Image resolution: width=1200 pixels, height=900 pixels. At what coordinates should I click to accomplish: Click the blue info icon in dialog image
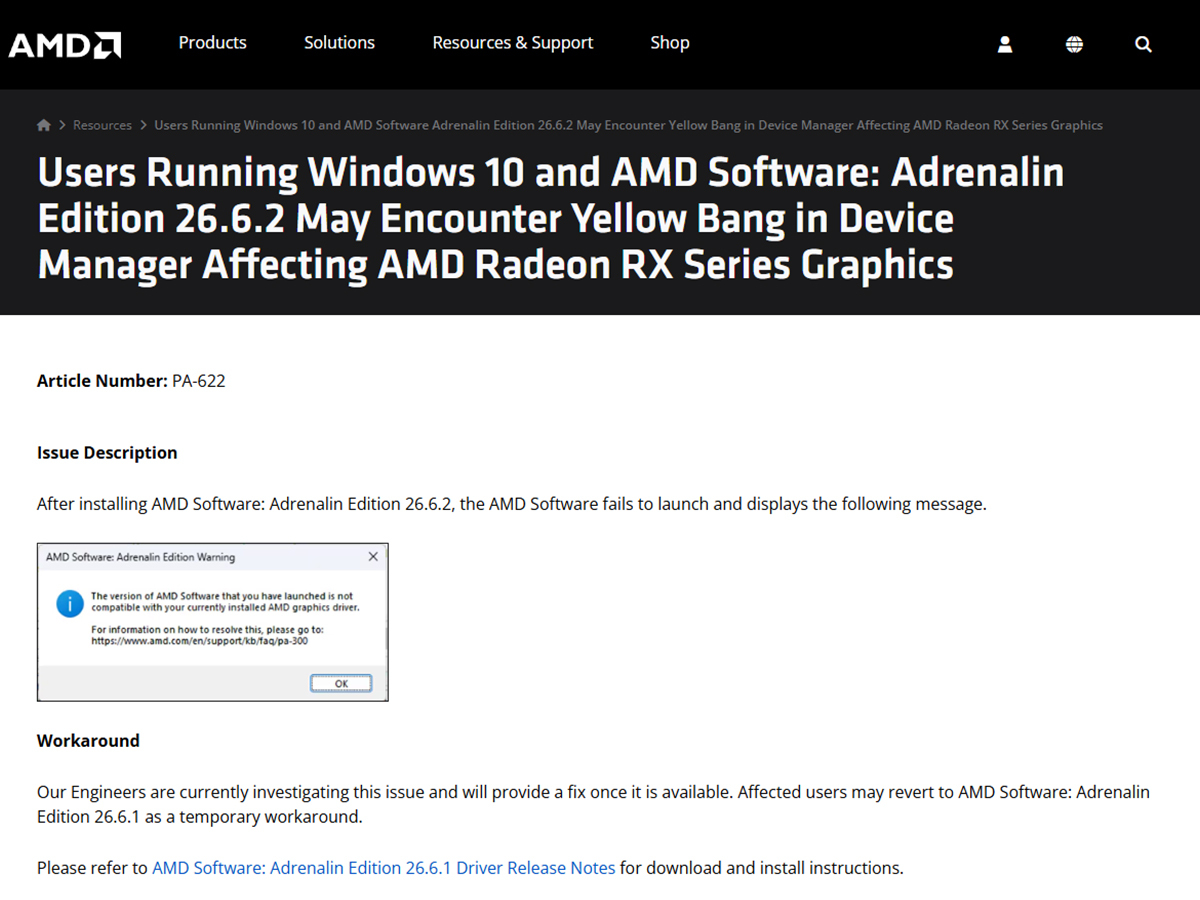pyautogui.click(x=69, y=603)
